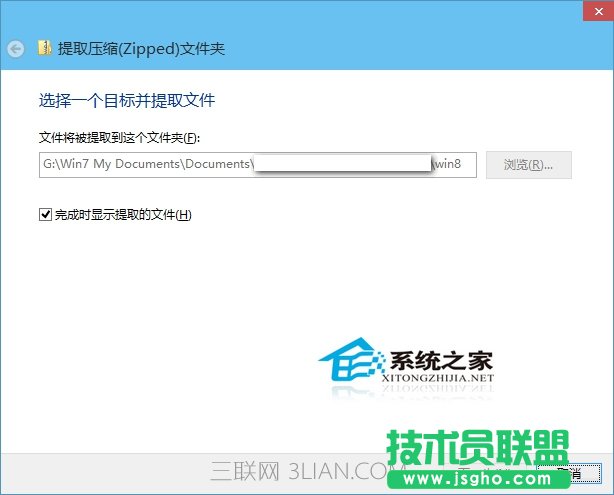The image size is (614, 495).
Task: Click the back arrow in the wizard header
Action: coord(15,48)
